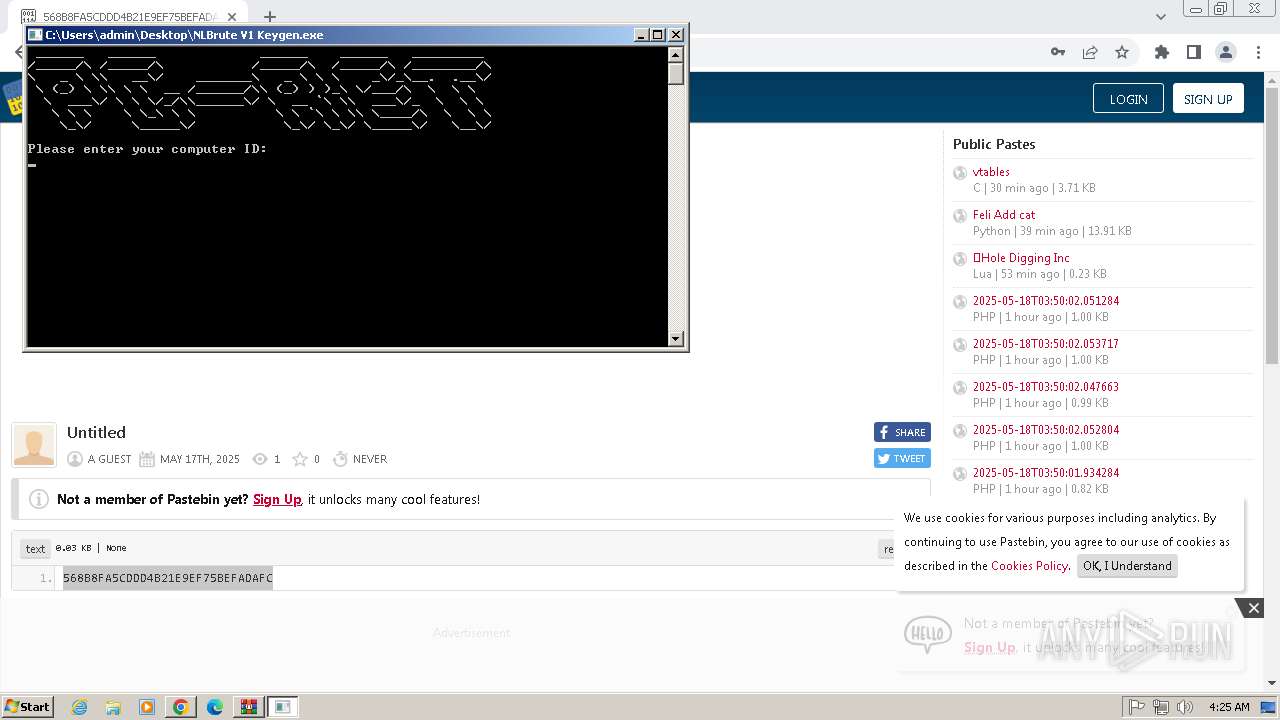Open the Windows Start menu
This screenshot has width=1280, height=720.
click(28, 707)
